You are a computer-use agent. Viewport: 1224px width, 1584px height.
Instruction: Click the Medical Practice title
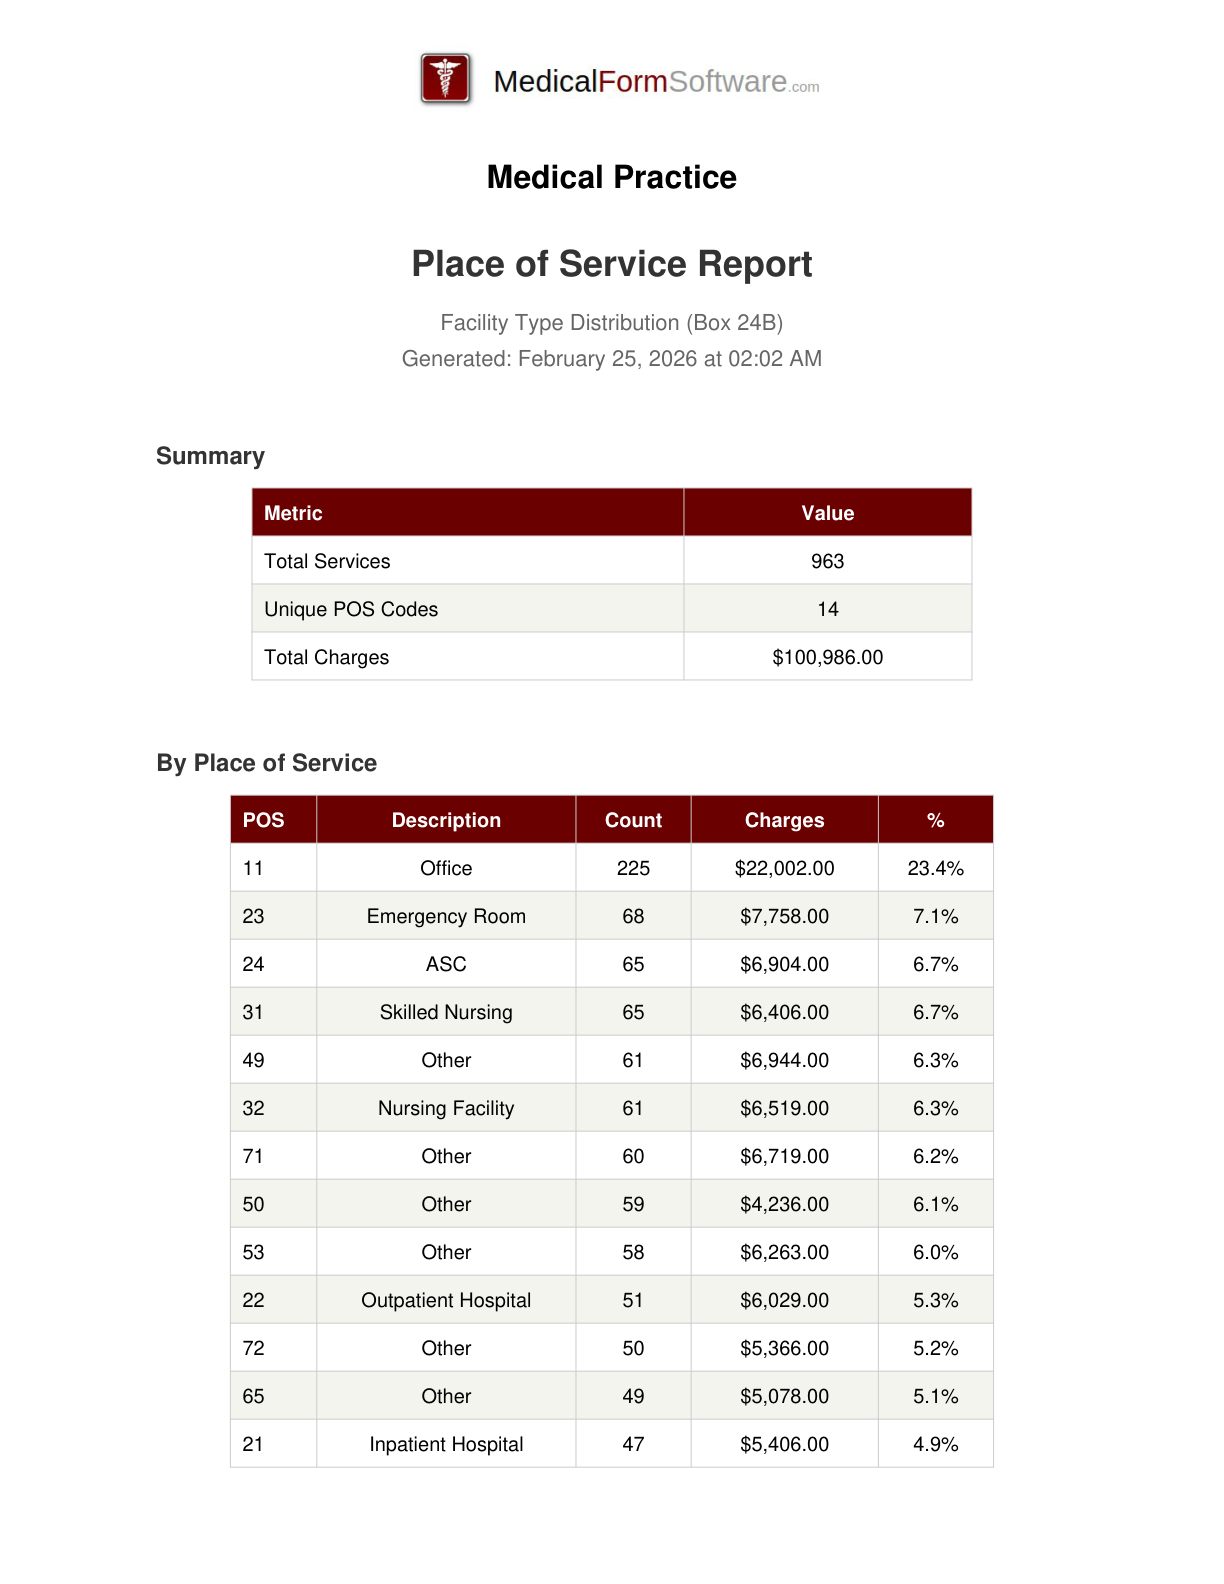pos(611,177)
